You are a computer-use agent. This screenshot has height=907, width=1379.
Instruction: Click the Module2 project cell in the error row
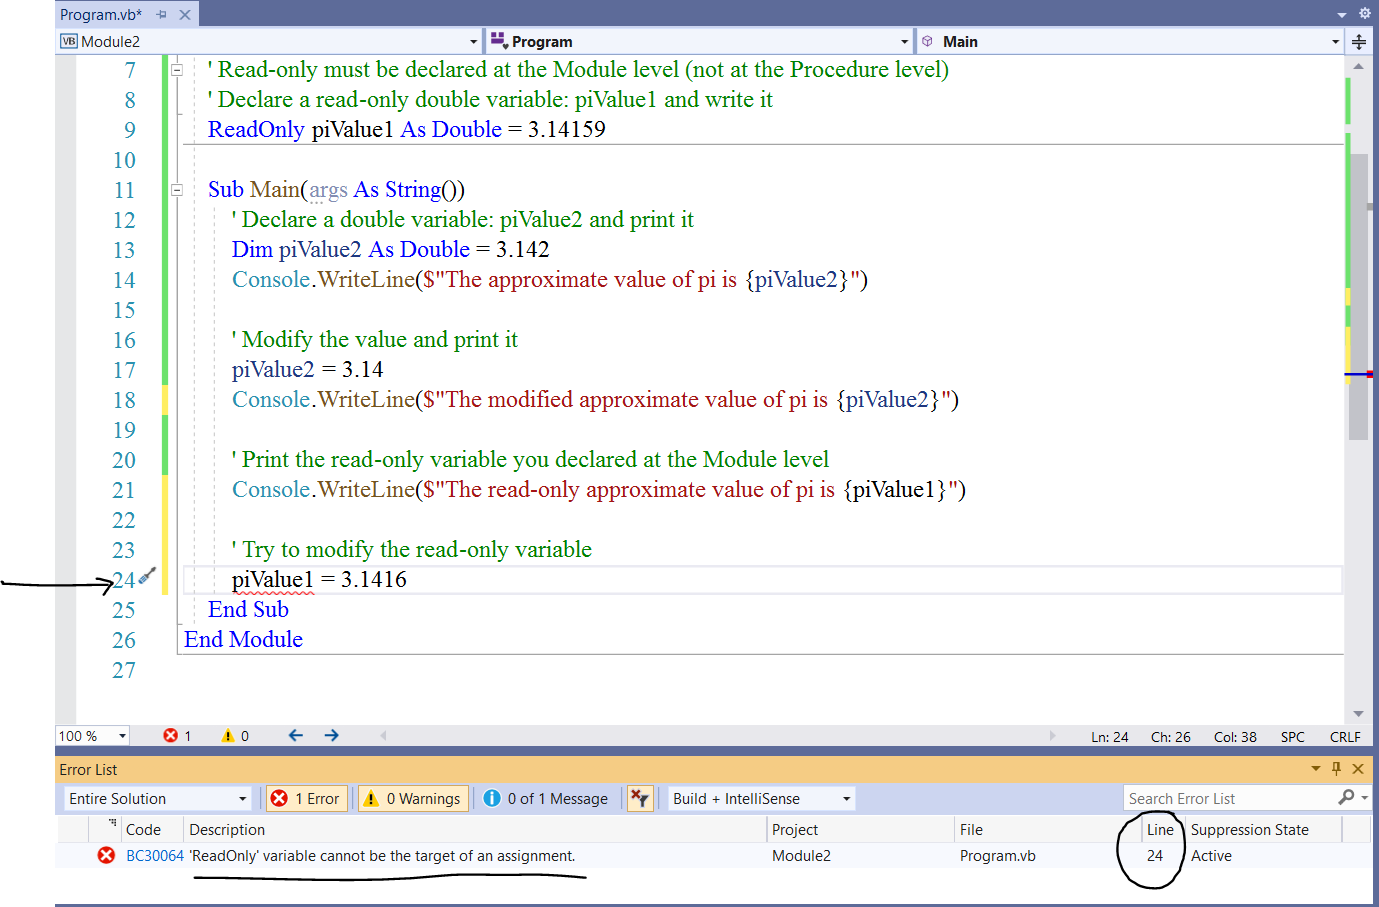point(801,856)
